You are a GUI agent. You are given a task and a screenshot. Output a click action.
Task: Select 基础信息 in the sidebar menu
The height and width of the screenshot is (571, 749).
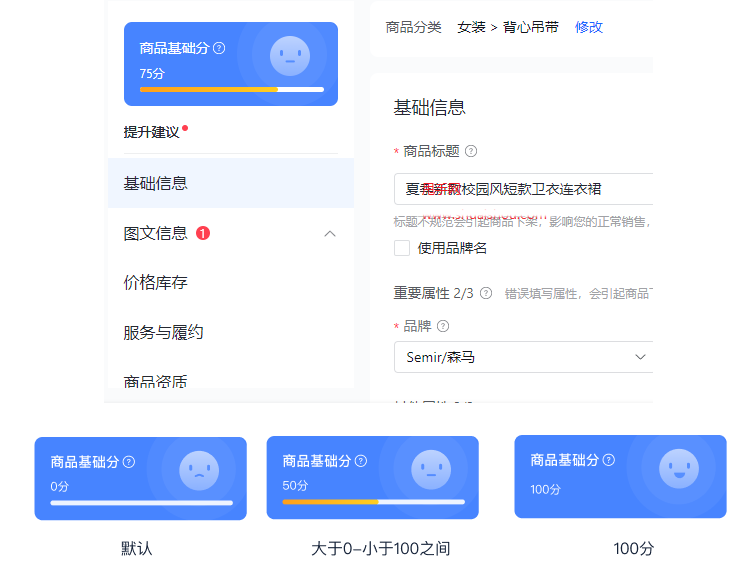coord(156,184)
